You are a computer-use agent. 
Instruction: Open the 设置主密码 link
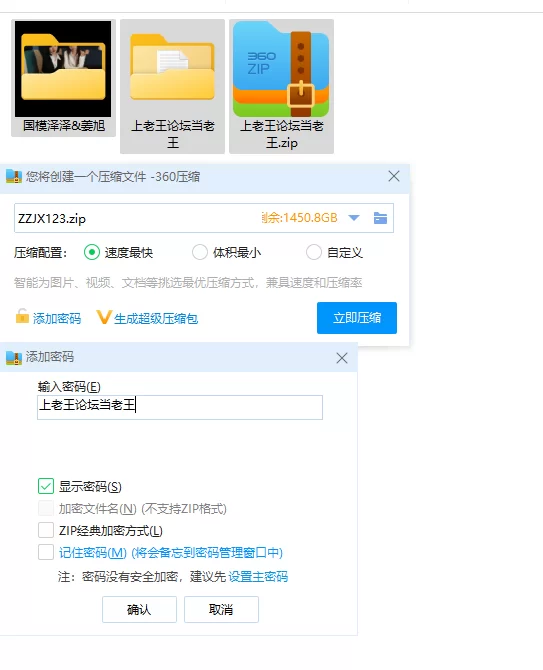[258, 577]
